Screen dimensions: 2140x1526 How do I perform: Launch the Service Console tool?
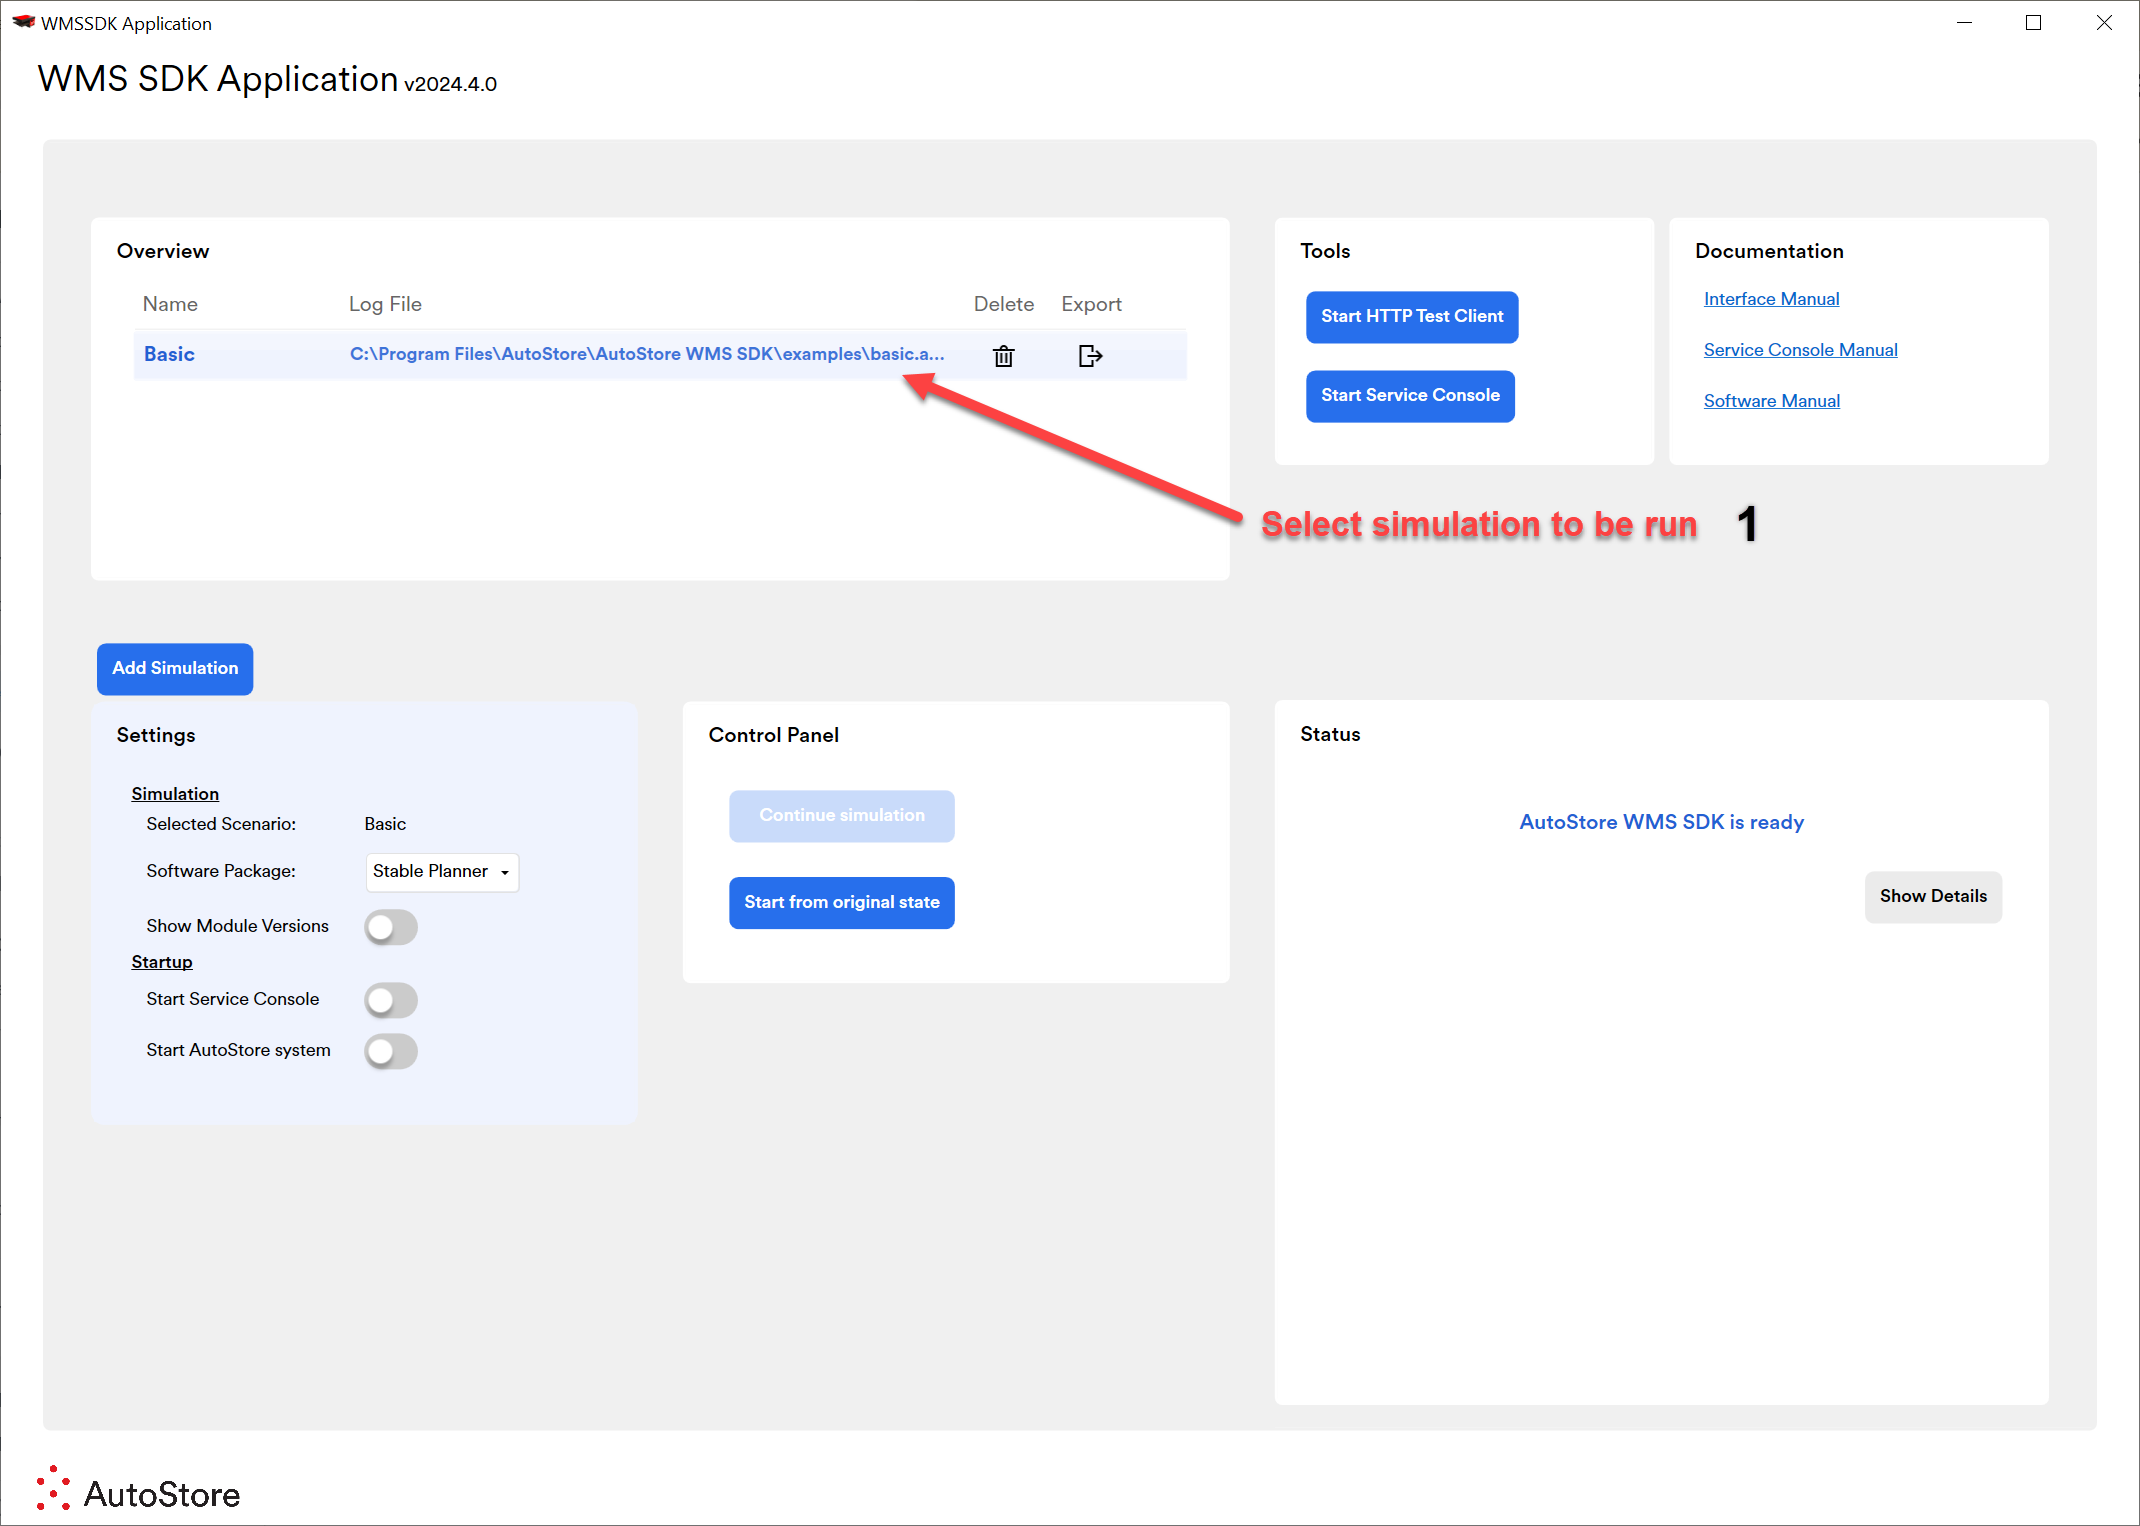[1410, 396]
